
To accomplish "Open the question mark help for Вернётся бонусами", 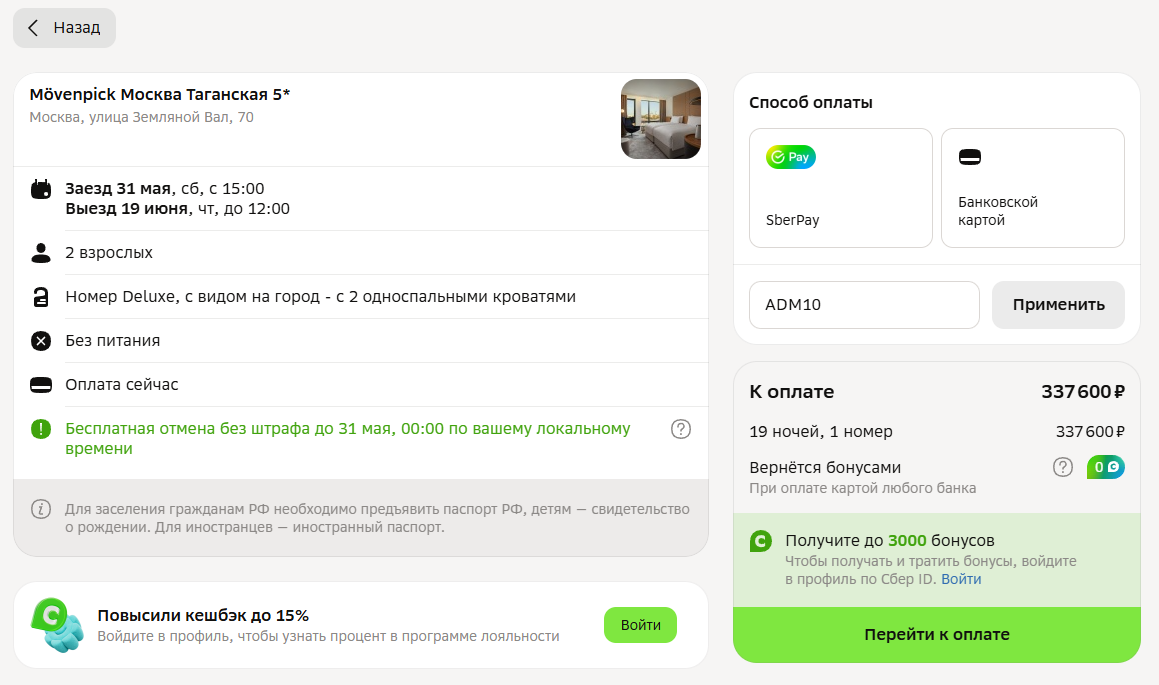I will pyautogui.click(x=1063, y=467).
